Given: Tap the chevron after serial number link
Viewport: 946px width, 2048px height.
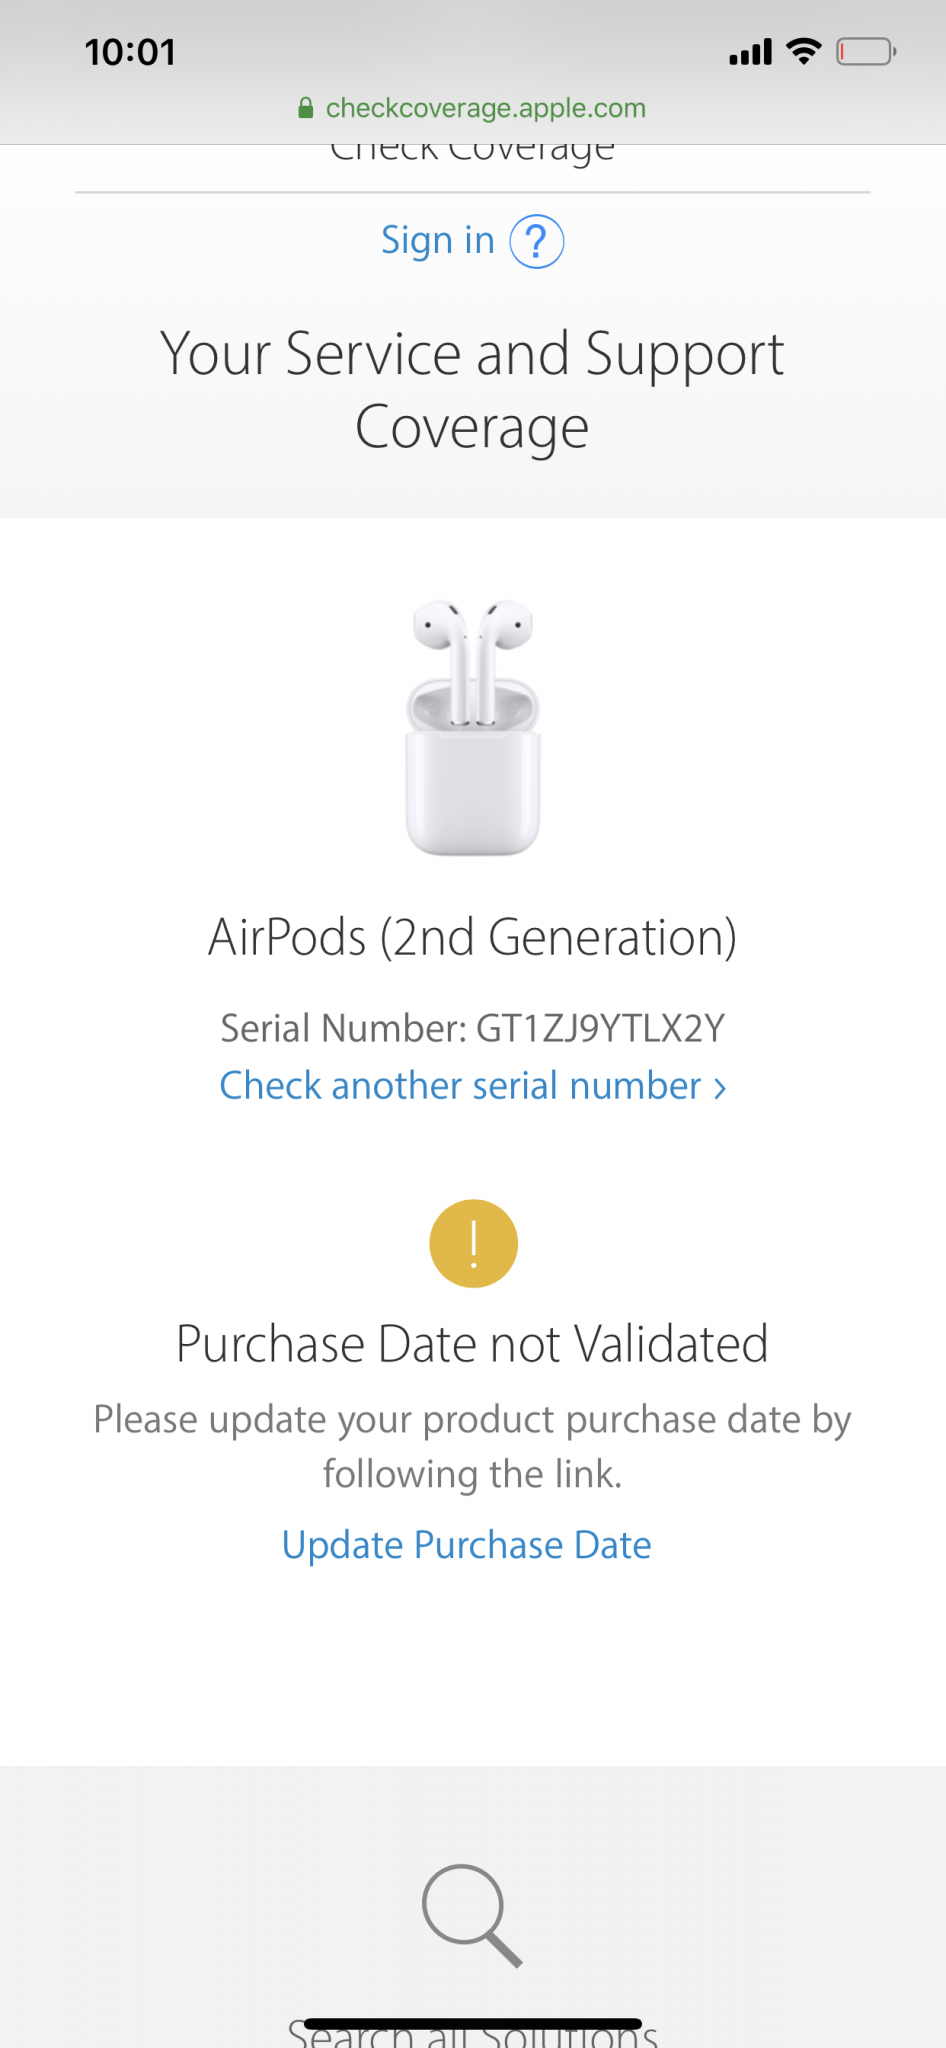Looking at the screenshot, I should pos(720,1088).
